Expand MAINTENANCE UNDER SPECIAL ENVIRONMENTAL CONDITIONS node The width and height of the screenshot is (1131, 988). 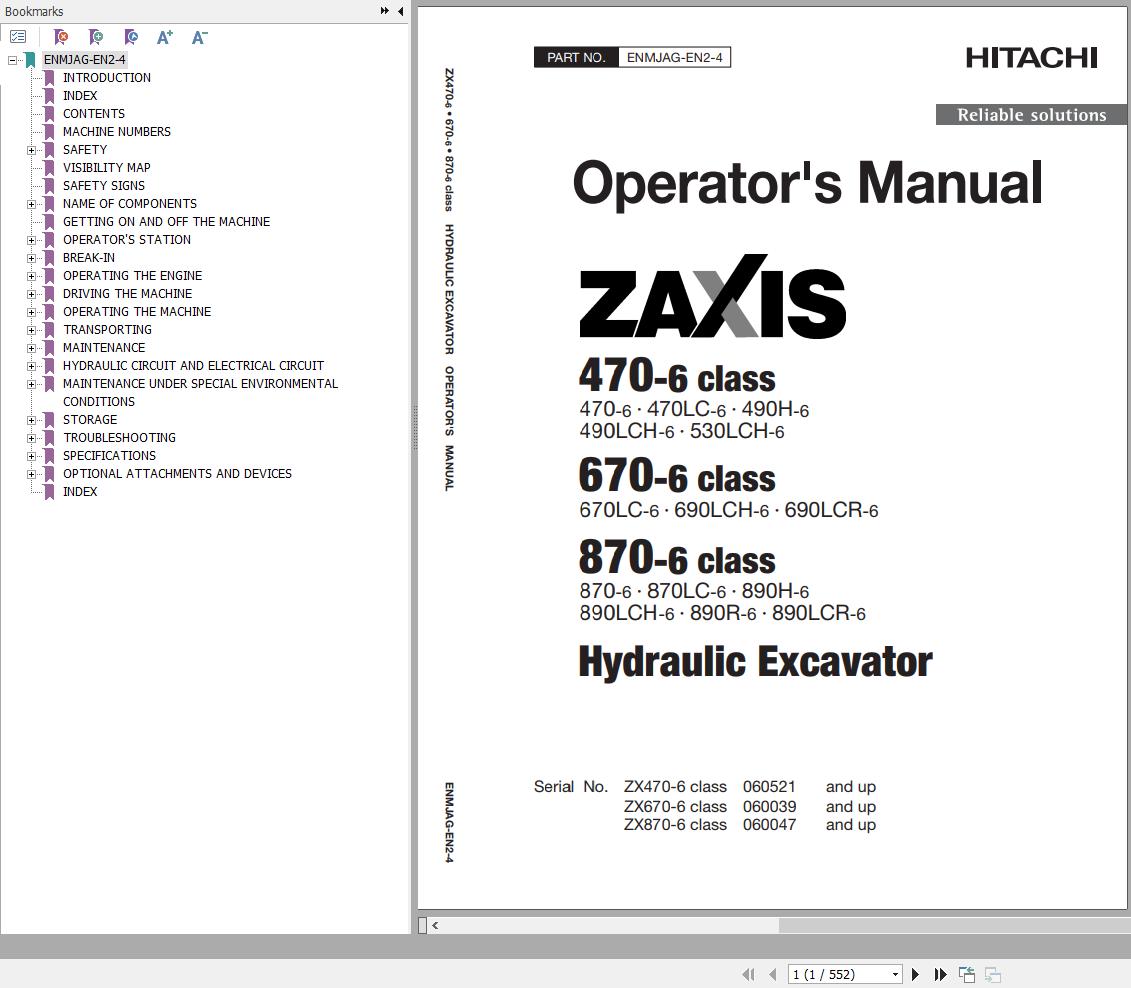(31, 384)
